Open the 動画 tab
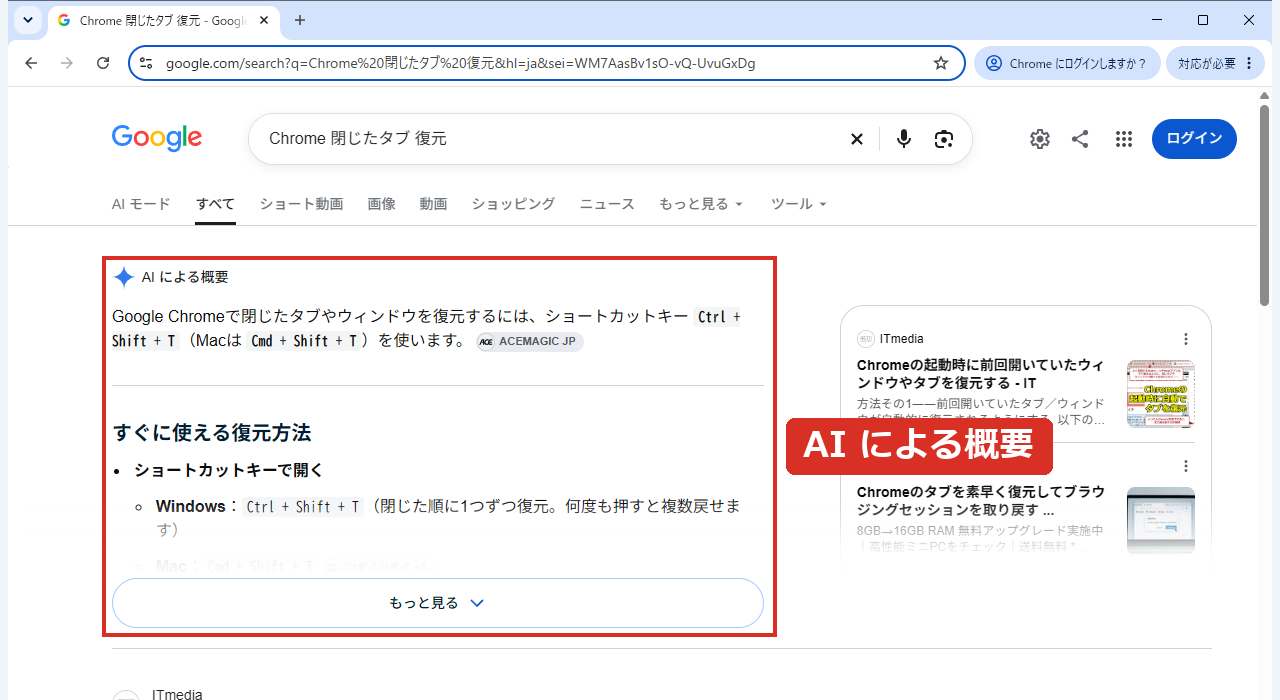 tap(433, 204)
